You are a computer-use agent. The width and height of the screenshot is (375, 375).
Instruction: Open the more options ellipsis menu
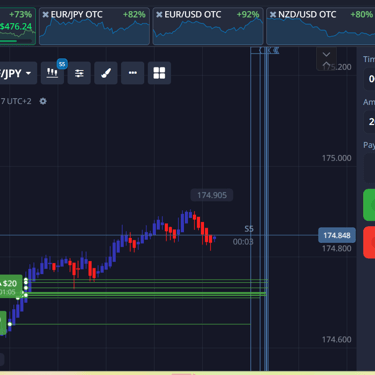133,73
